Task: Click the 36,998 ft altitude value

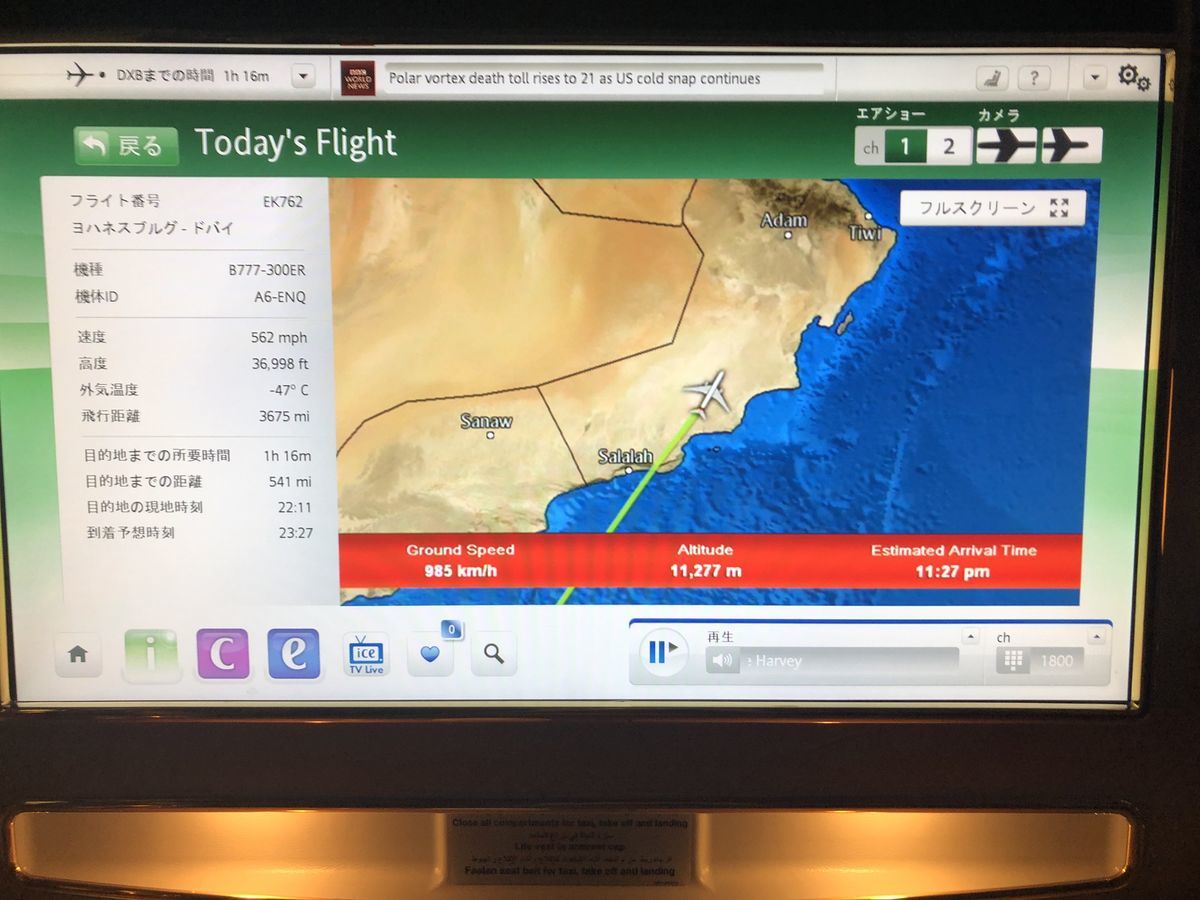Action: pos(280,364)
